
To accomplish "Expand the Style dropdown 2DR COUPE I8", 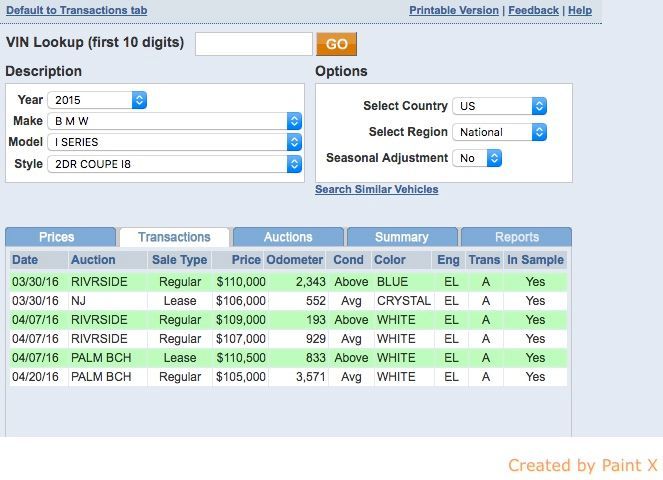I will coord(176,163).
